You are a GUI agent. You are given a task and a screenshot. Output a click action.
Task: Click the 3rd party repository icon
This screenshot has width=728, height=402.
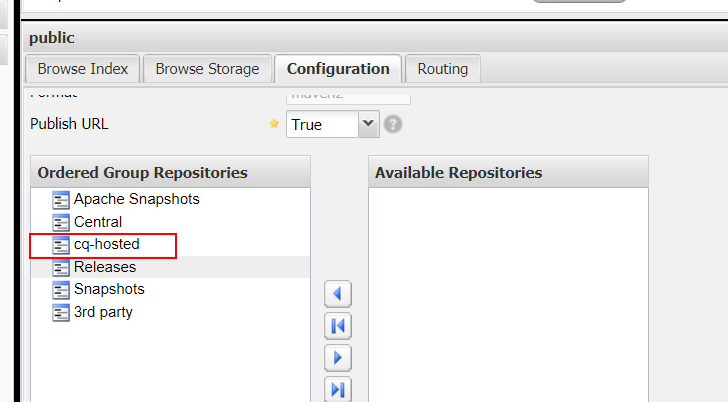coord(60,312)
